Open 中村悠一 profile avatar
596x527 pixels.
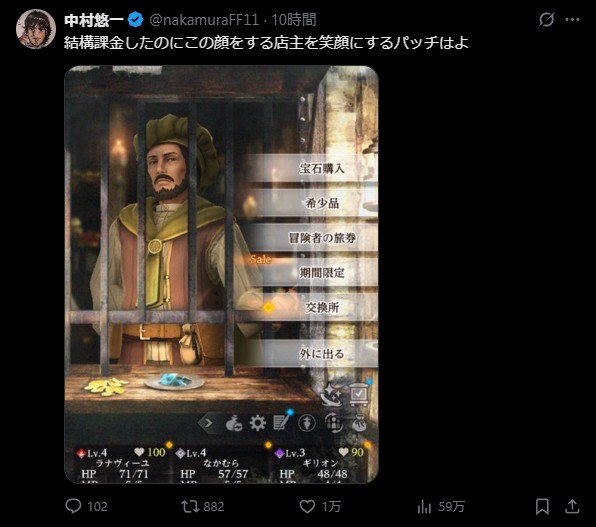(36, 29)
